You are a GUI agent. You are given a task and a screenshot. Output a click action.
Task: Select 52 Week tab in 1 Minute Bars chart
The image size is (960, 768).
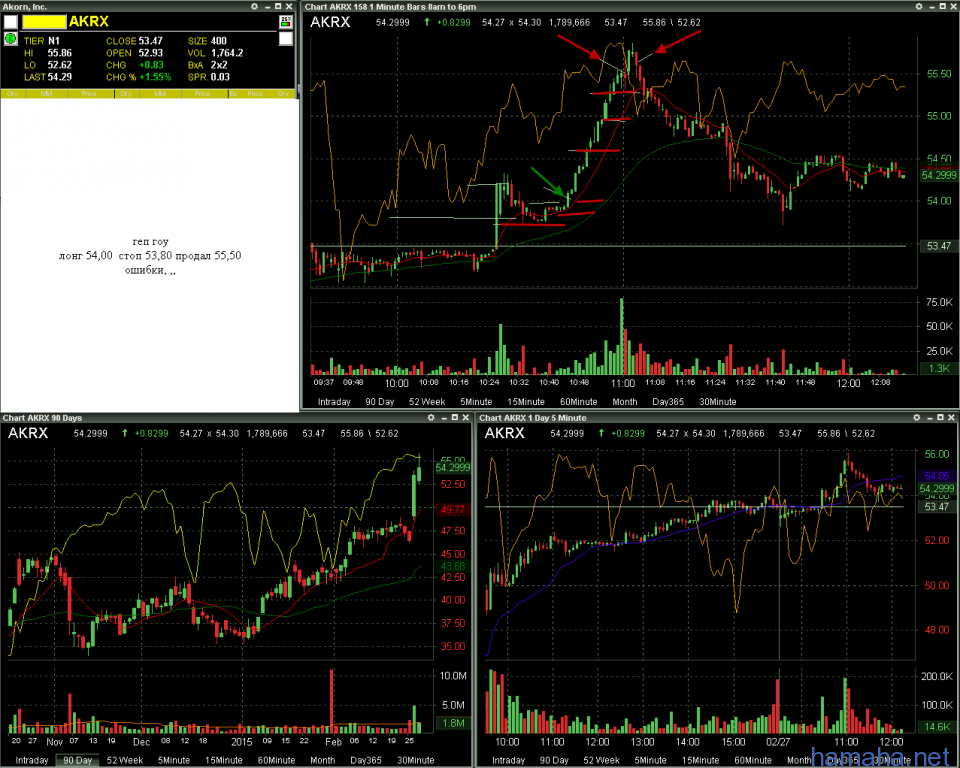[427, 402]
